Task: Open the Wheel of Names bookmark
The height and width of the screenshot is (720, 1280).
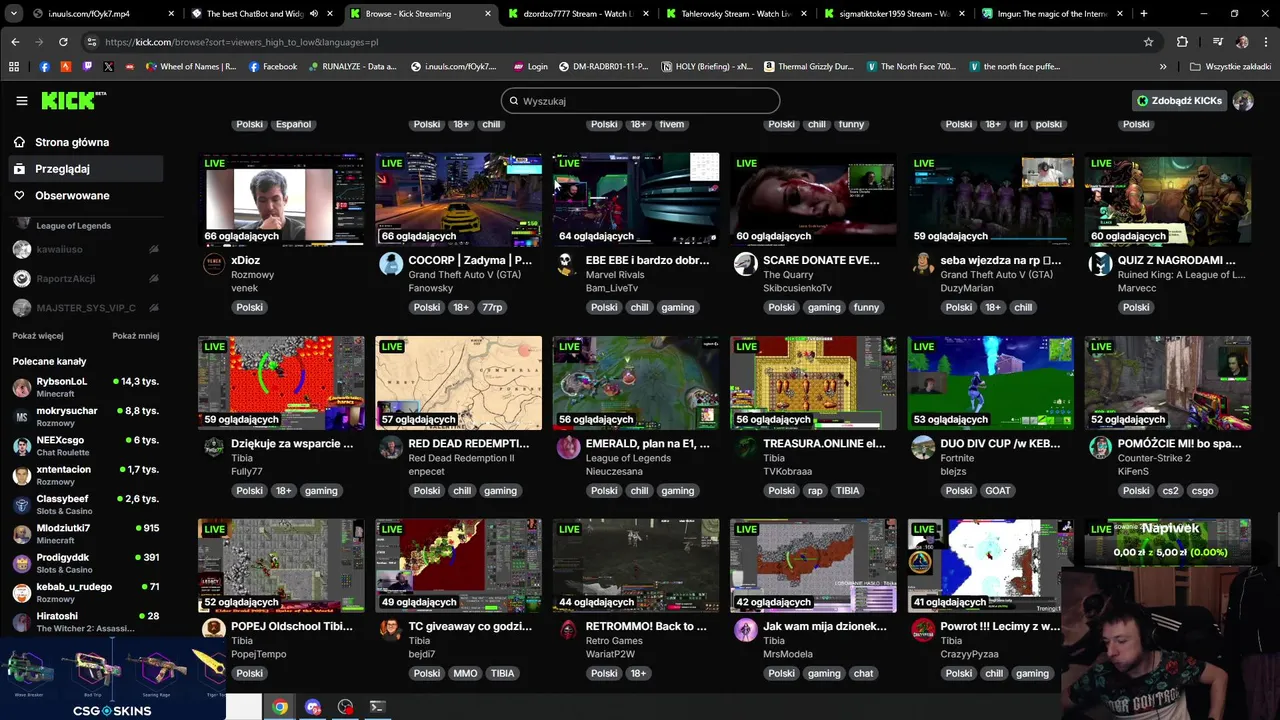Action: click(191, 66)
